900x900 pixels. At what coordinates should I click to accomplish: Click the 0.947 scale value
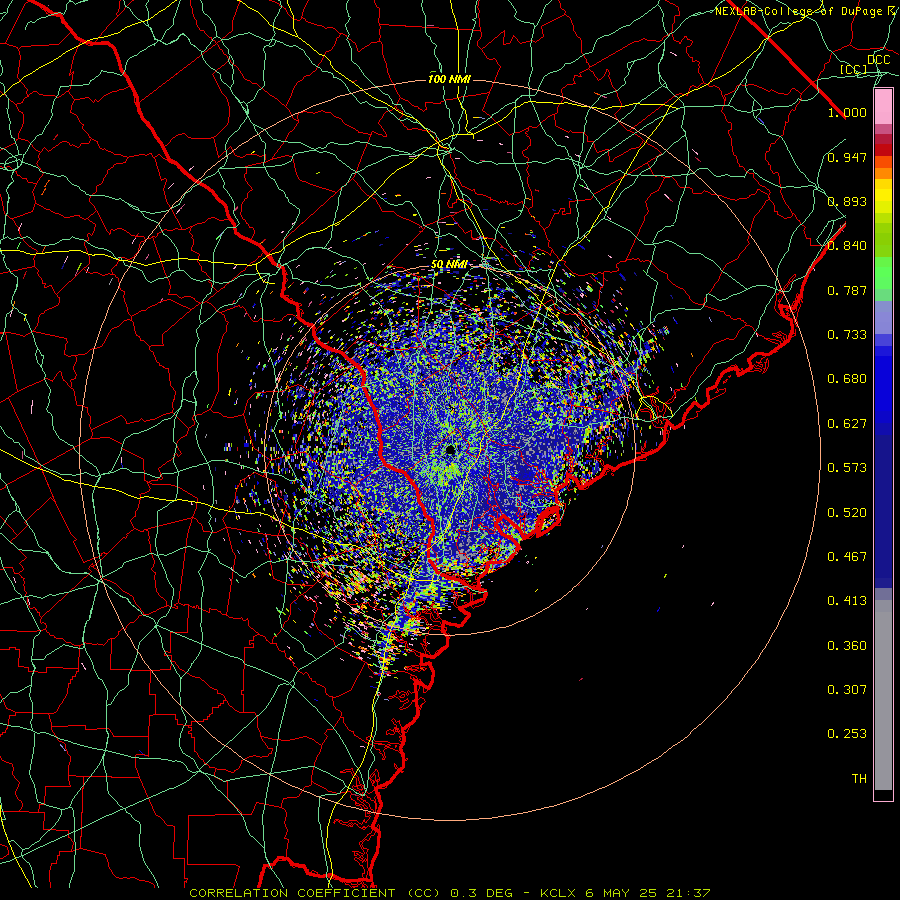point(847,157)
